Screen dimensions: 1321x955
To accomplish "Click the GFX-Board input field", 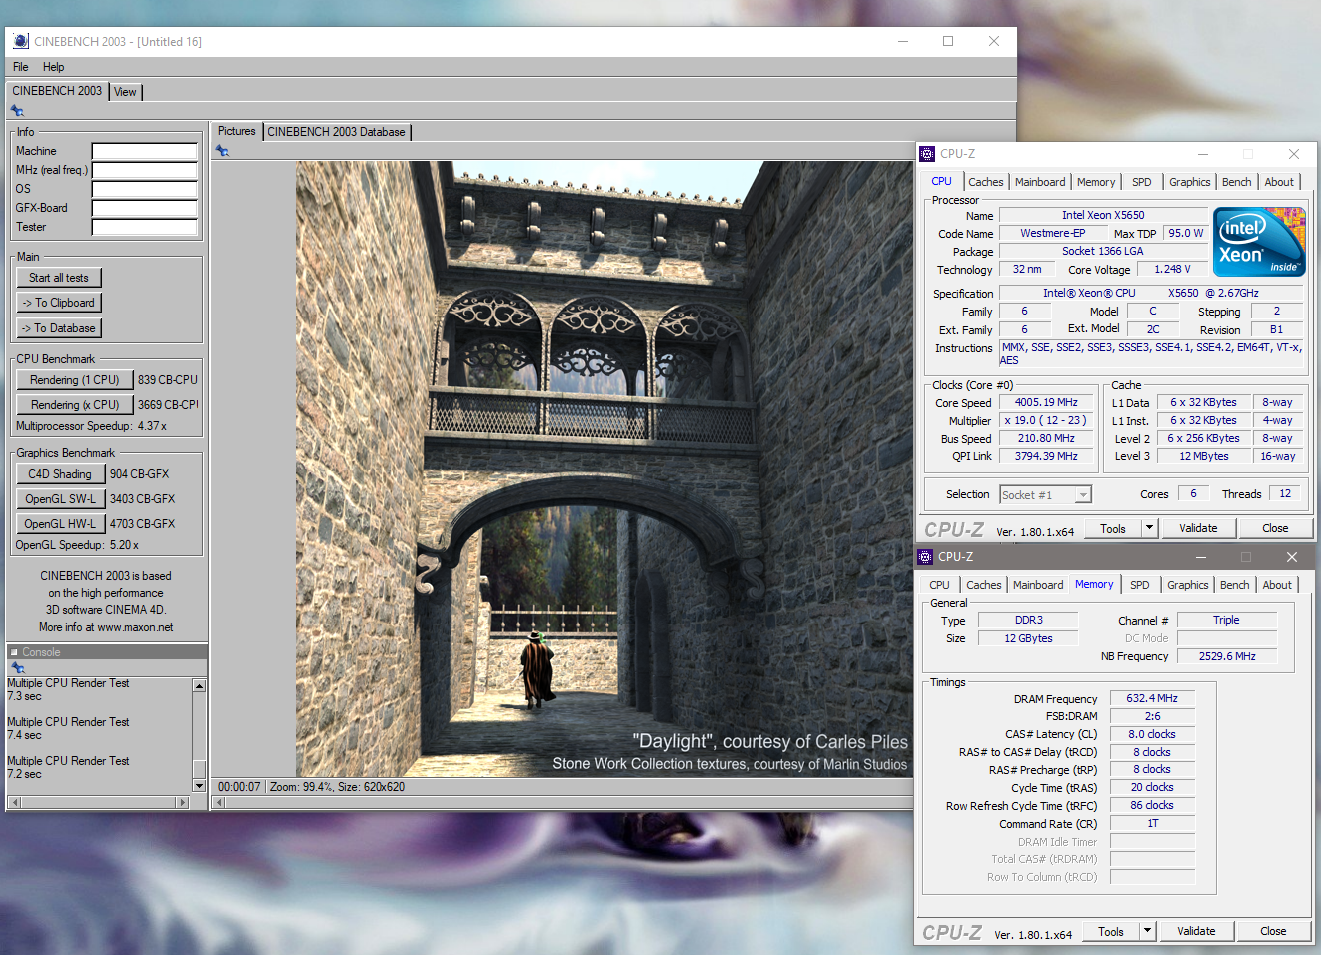I will (145, 208).
